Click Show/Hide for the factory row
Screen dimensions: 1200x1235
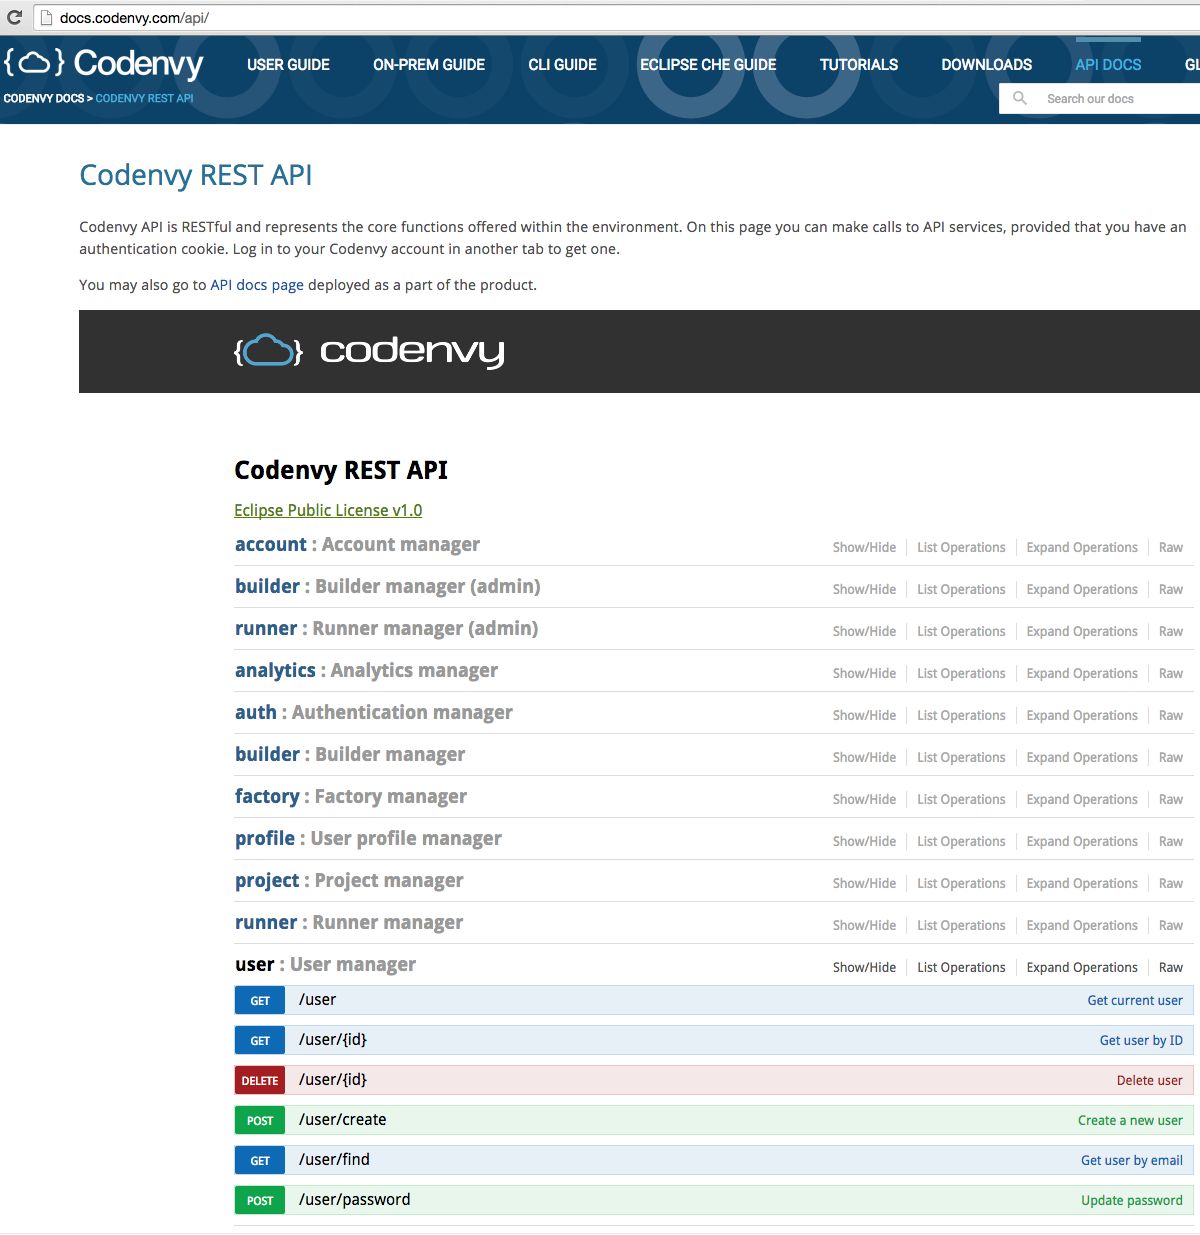coord(864,799)
